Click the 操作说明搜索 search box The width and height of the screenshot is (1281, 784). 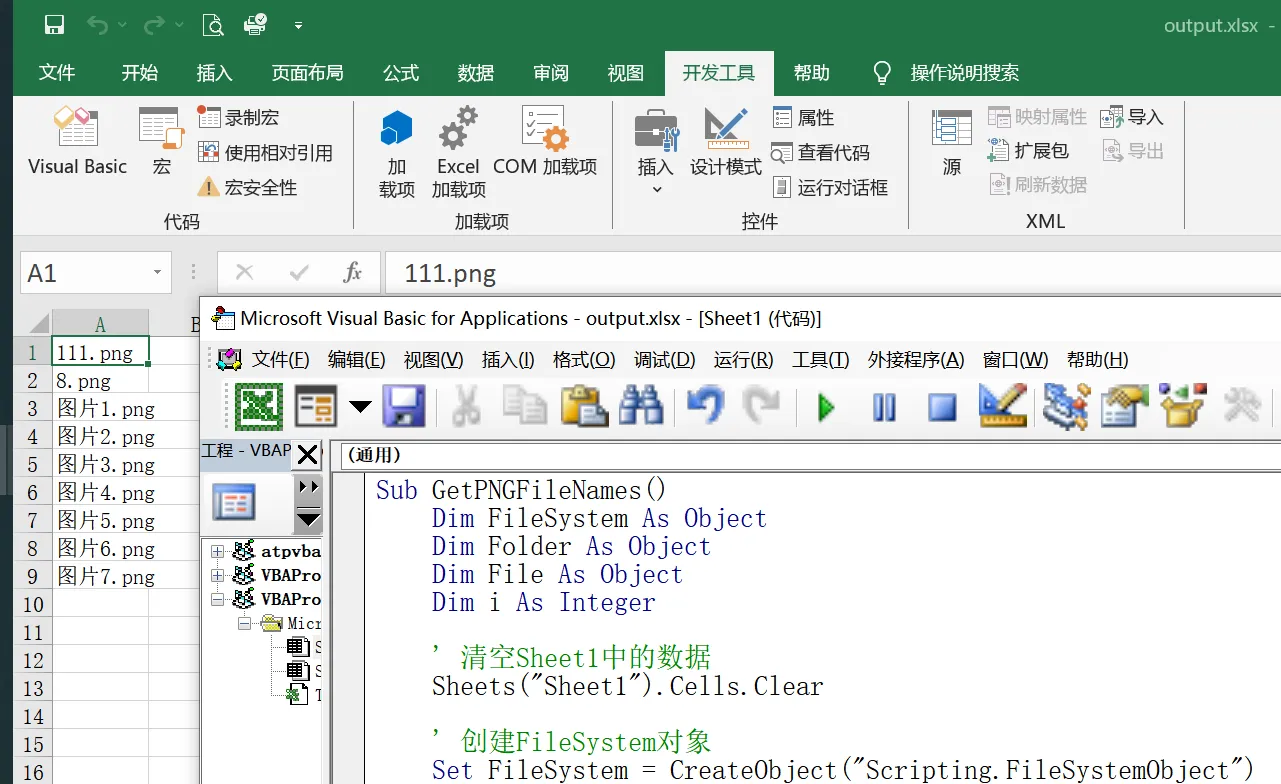pos(946,73)
